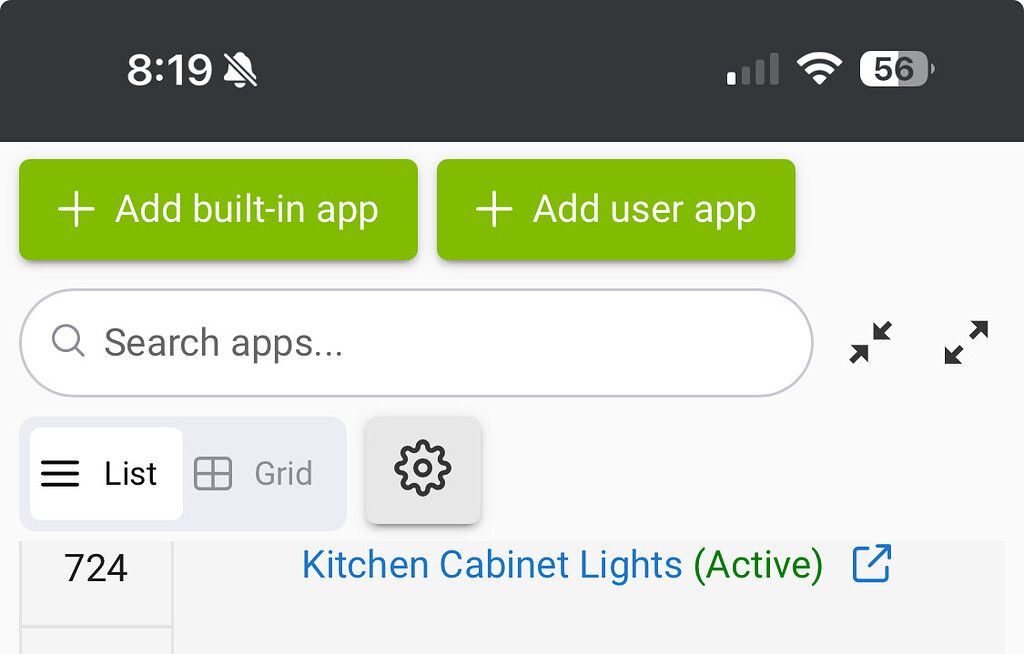1024x654 pixels.
Task: Tap the Wi-Fi icon in the status bar
Action: point(819,70)
